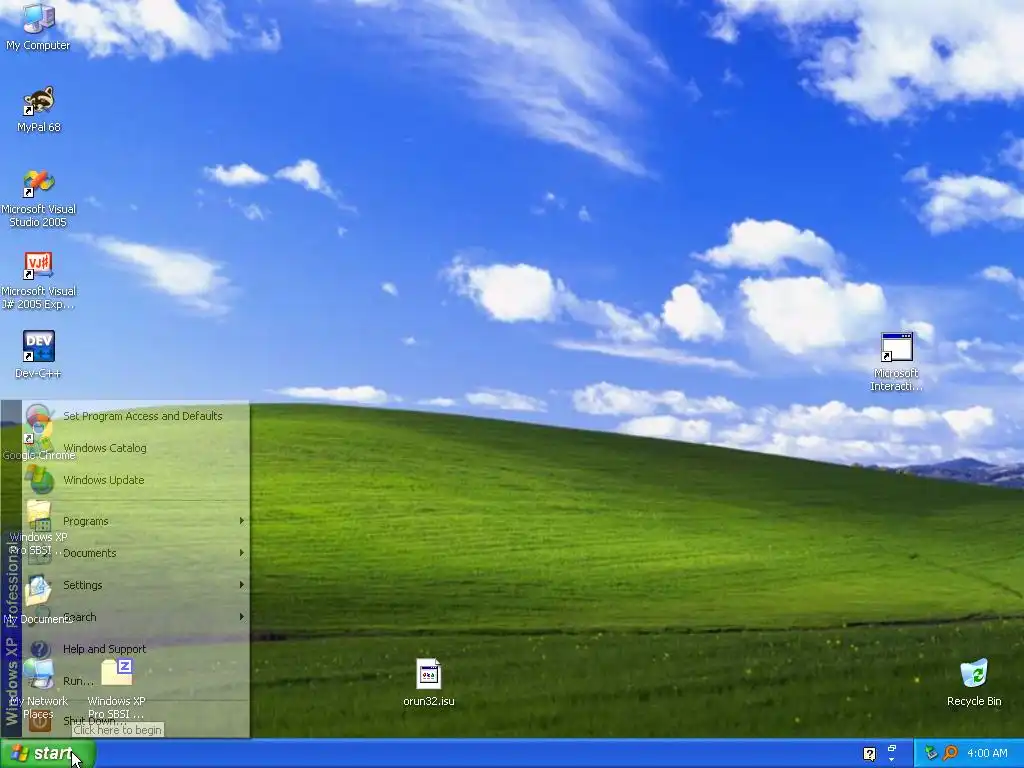Choose Shut Down... from the Start menu
1024x768 pixels.
click(136, 721)
